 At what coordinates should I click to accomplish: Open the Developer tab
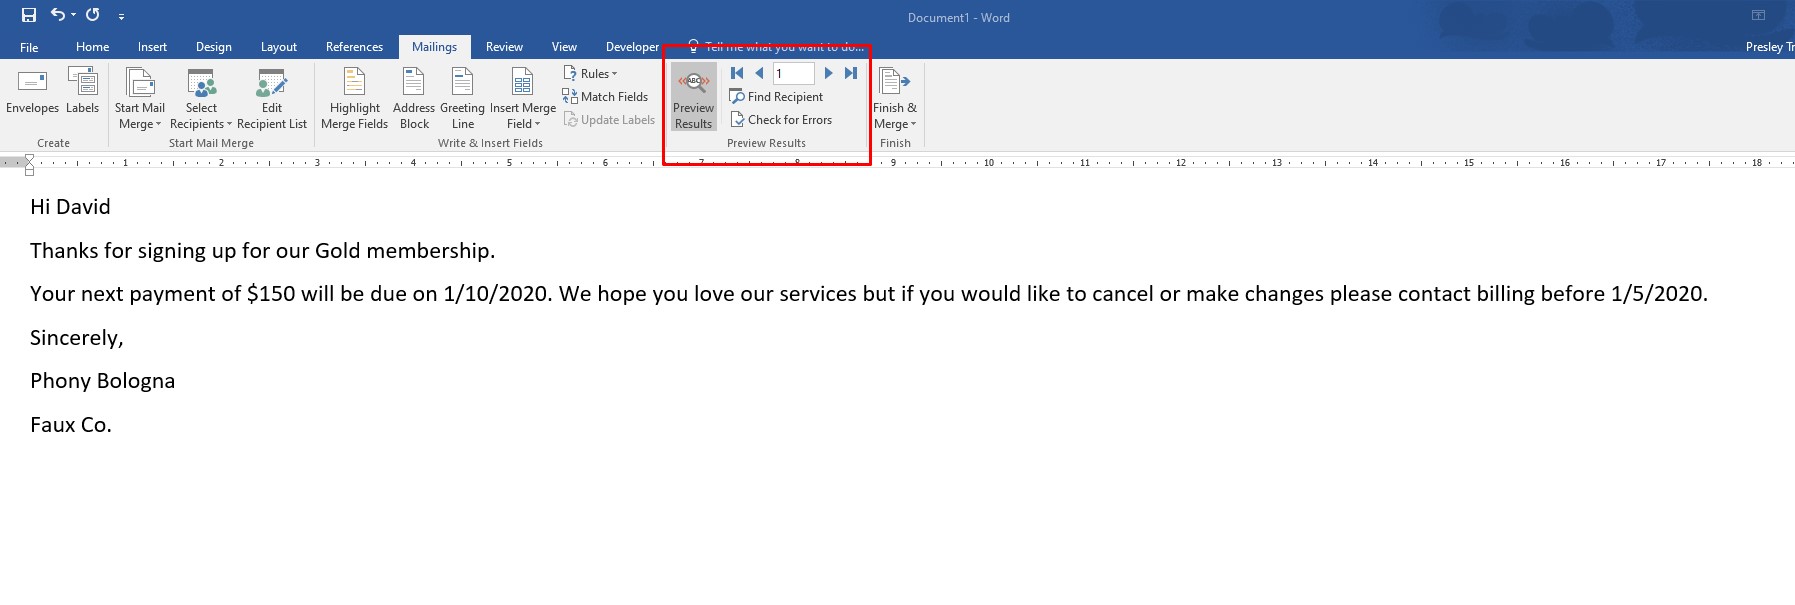(632, 47)
